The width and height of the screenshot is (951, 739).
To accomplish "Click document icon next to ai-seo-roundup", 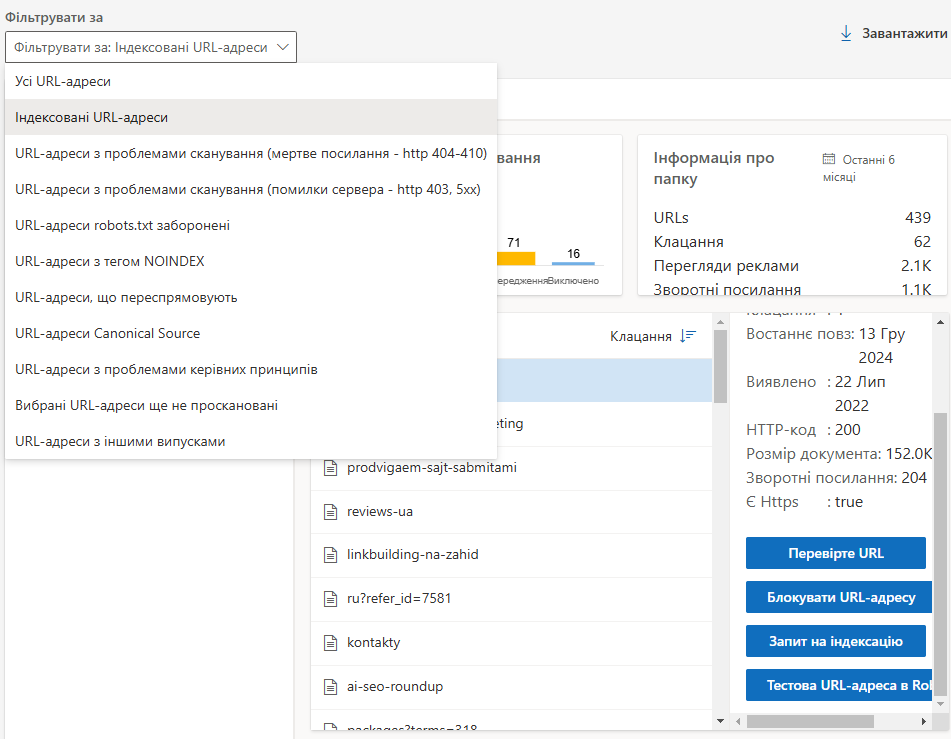I will pyautogui.click(x=331, y=687).
